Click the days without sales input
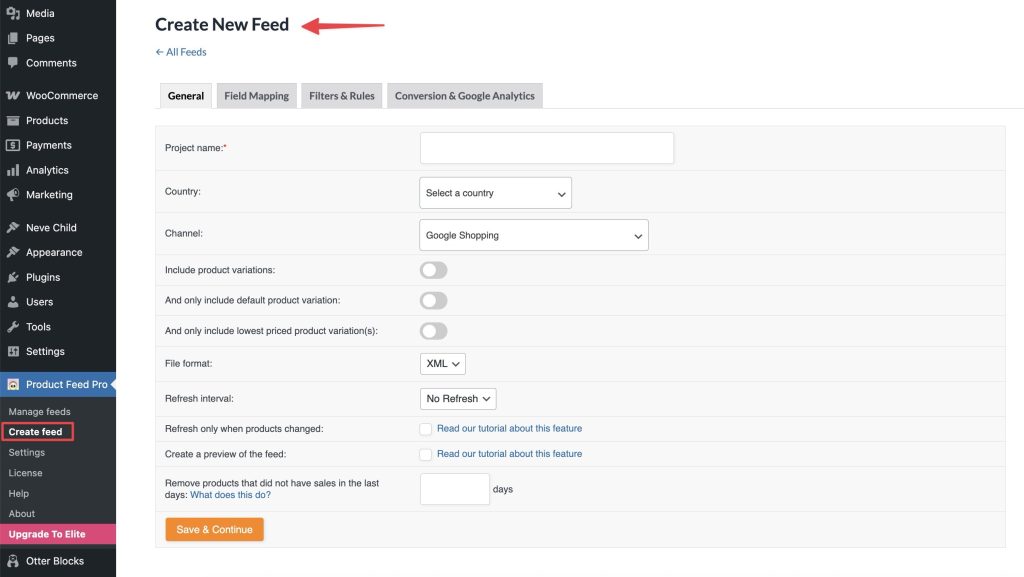Viewport: 1024px width, 577px height. [455, 489]
